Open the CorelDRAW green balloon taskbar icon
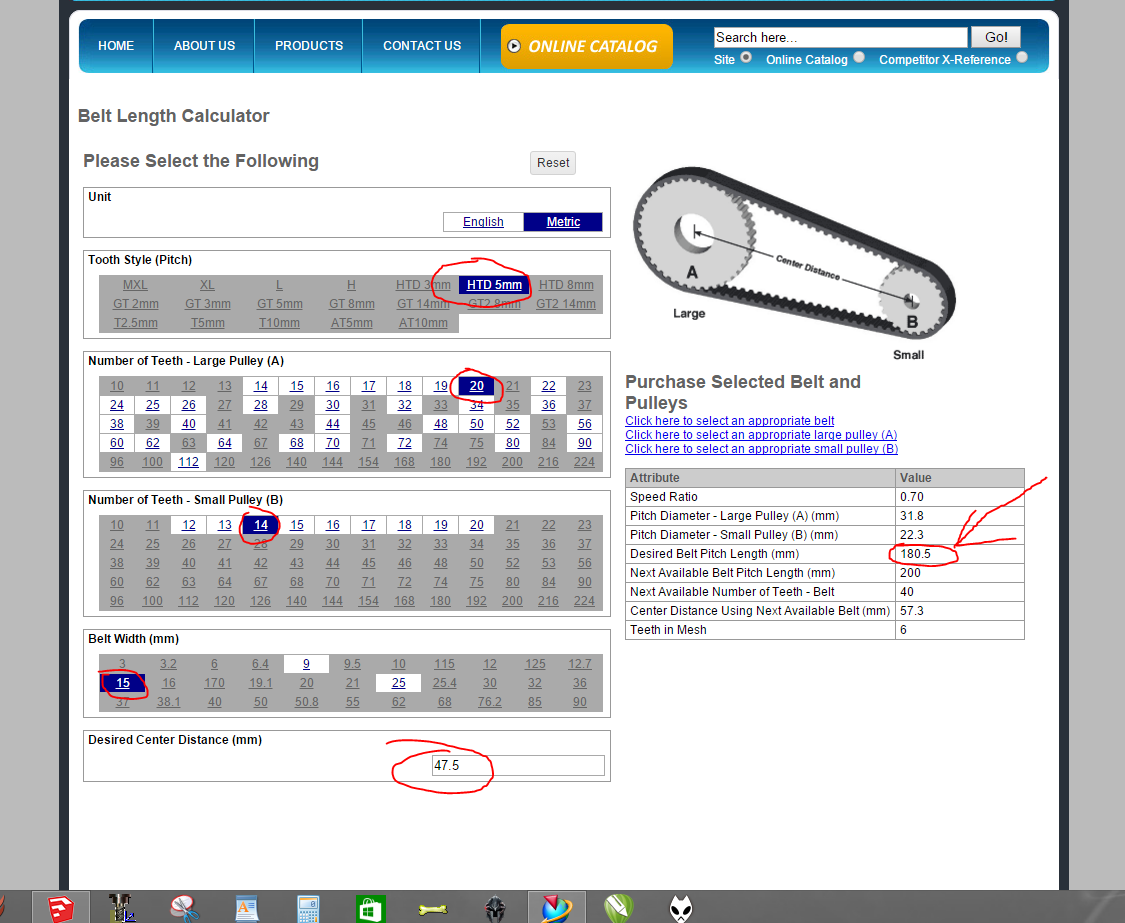 coord(620,908)
